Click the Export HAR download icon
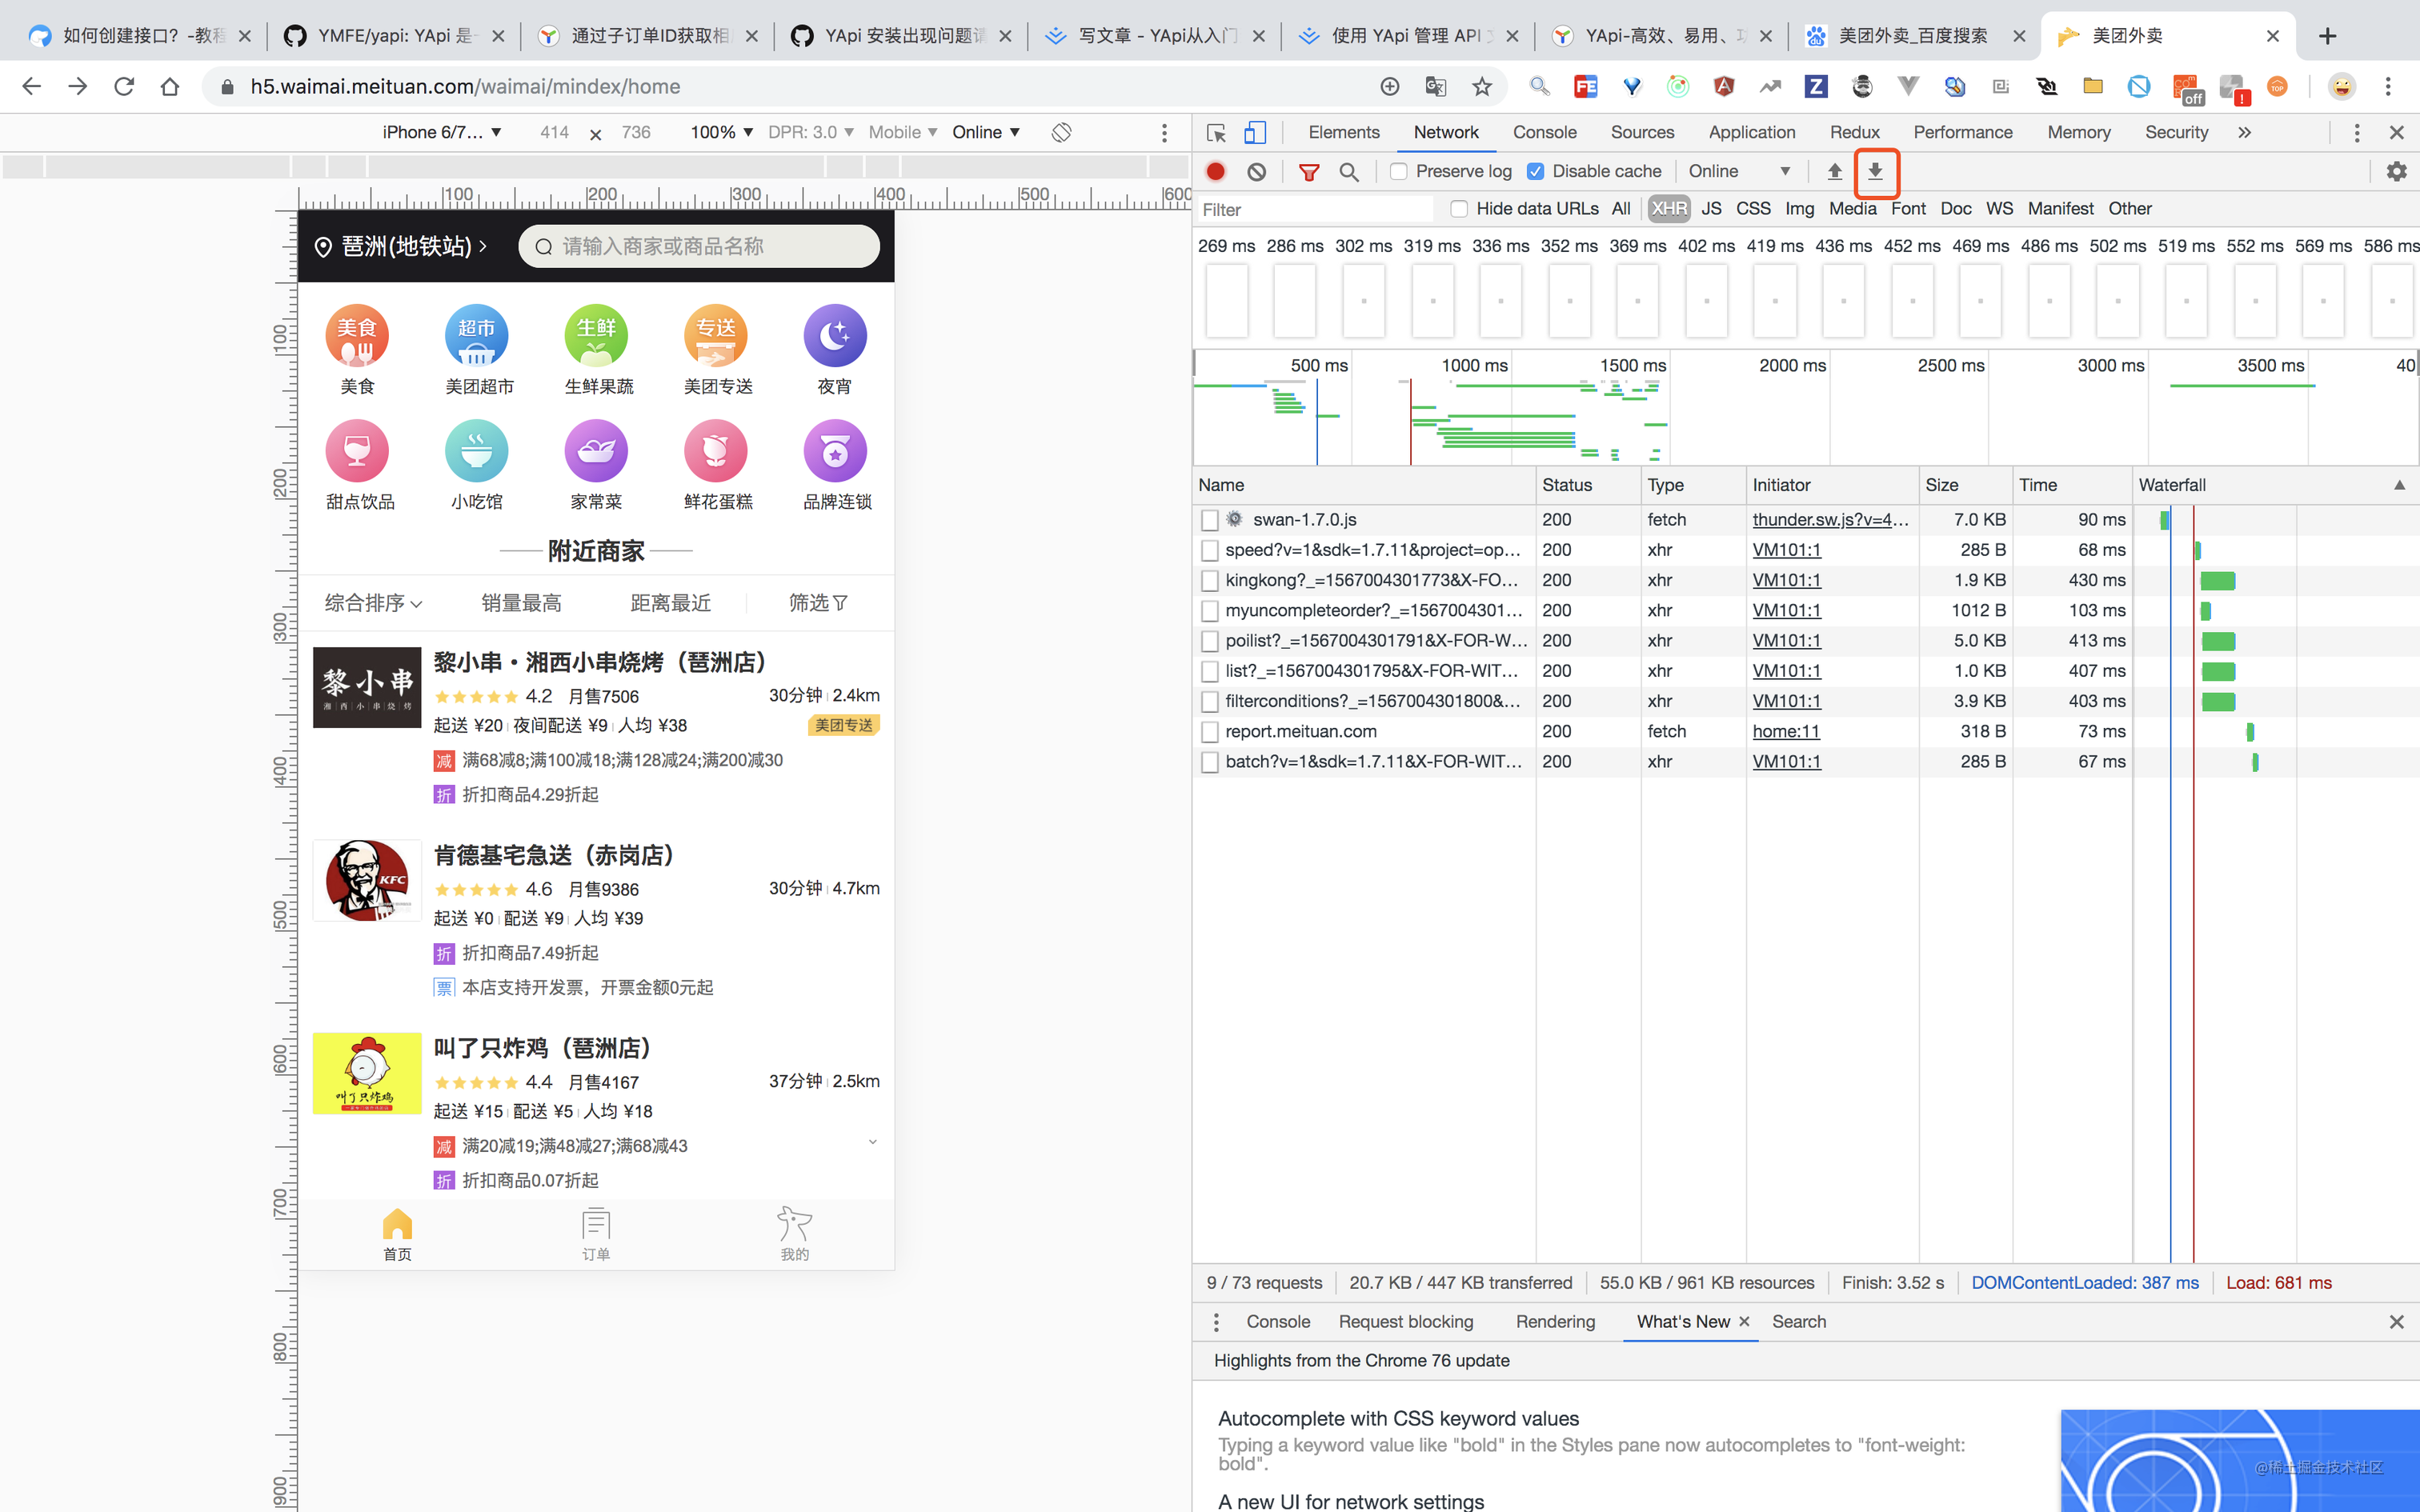The height and width of the screenshot is (1512, 2420). [1875, 171]
